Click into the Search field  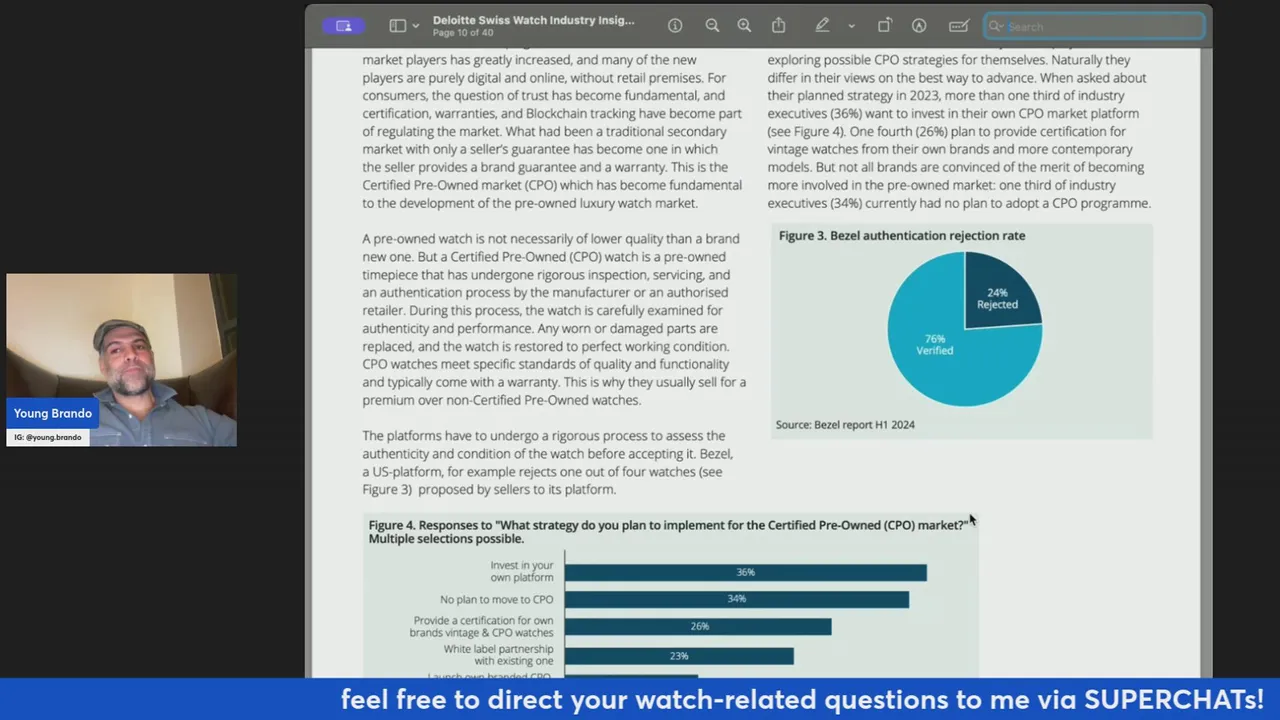click(x=1094, y=26)
